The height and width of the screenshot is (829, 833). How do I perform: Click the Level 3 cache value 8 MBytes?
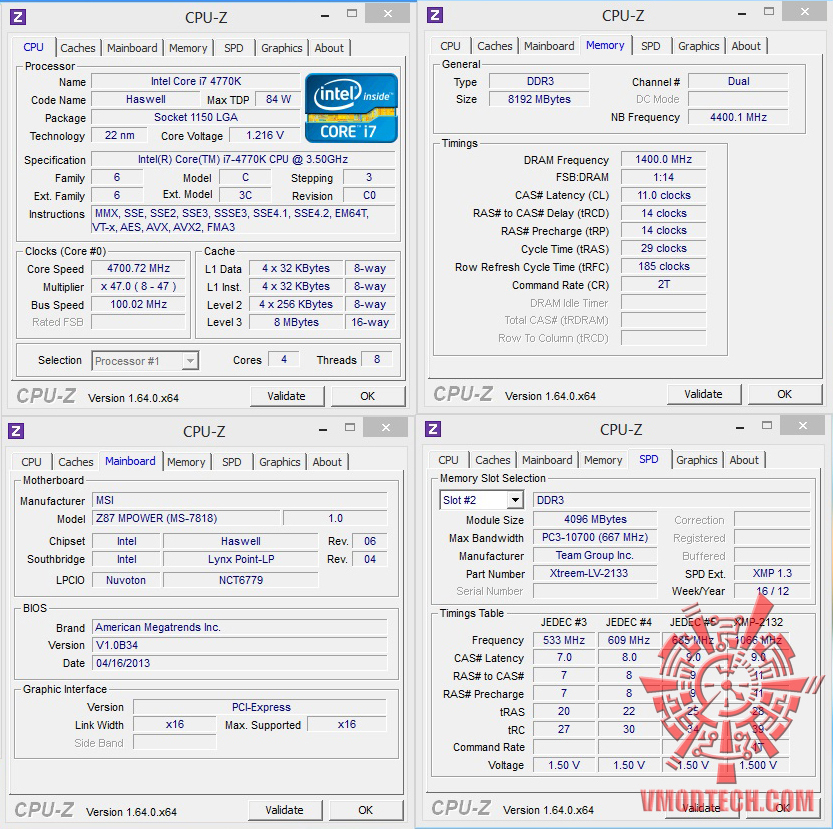(x=296, y=322)
